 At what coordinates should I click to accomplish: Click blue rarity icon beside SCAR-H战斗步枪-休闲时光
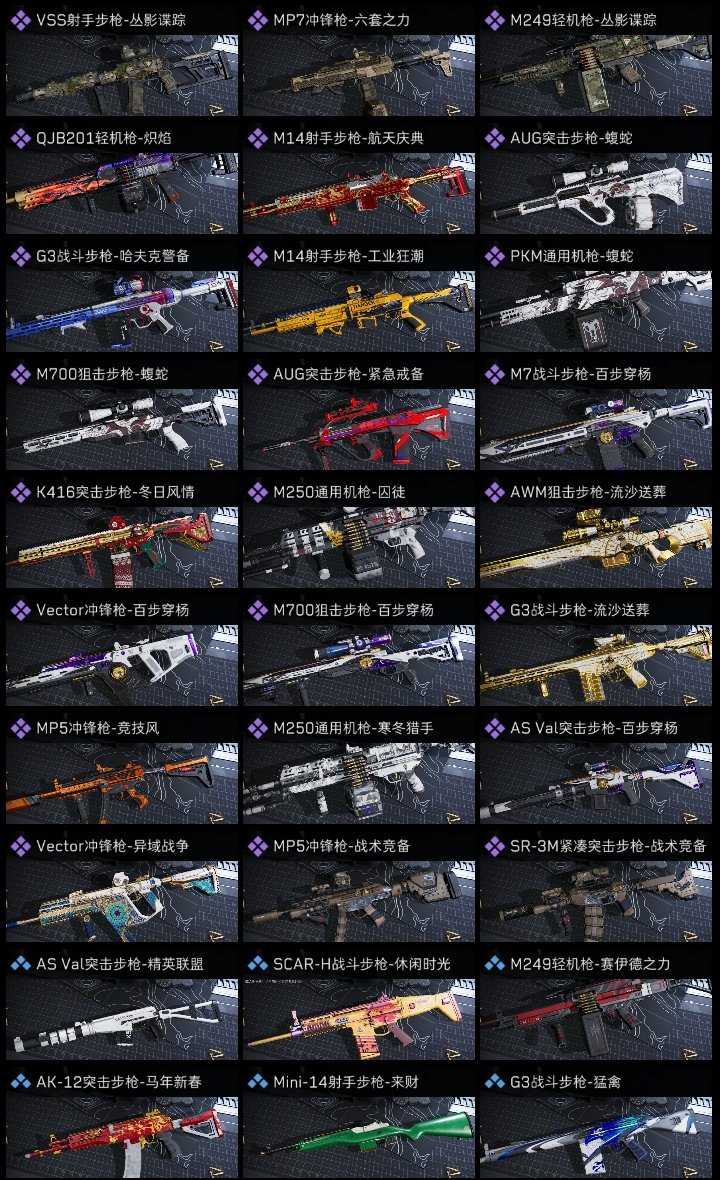pos(257,964)
